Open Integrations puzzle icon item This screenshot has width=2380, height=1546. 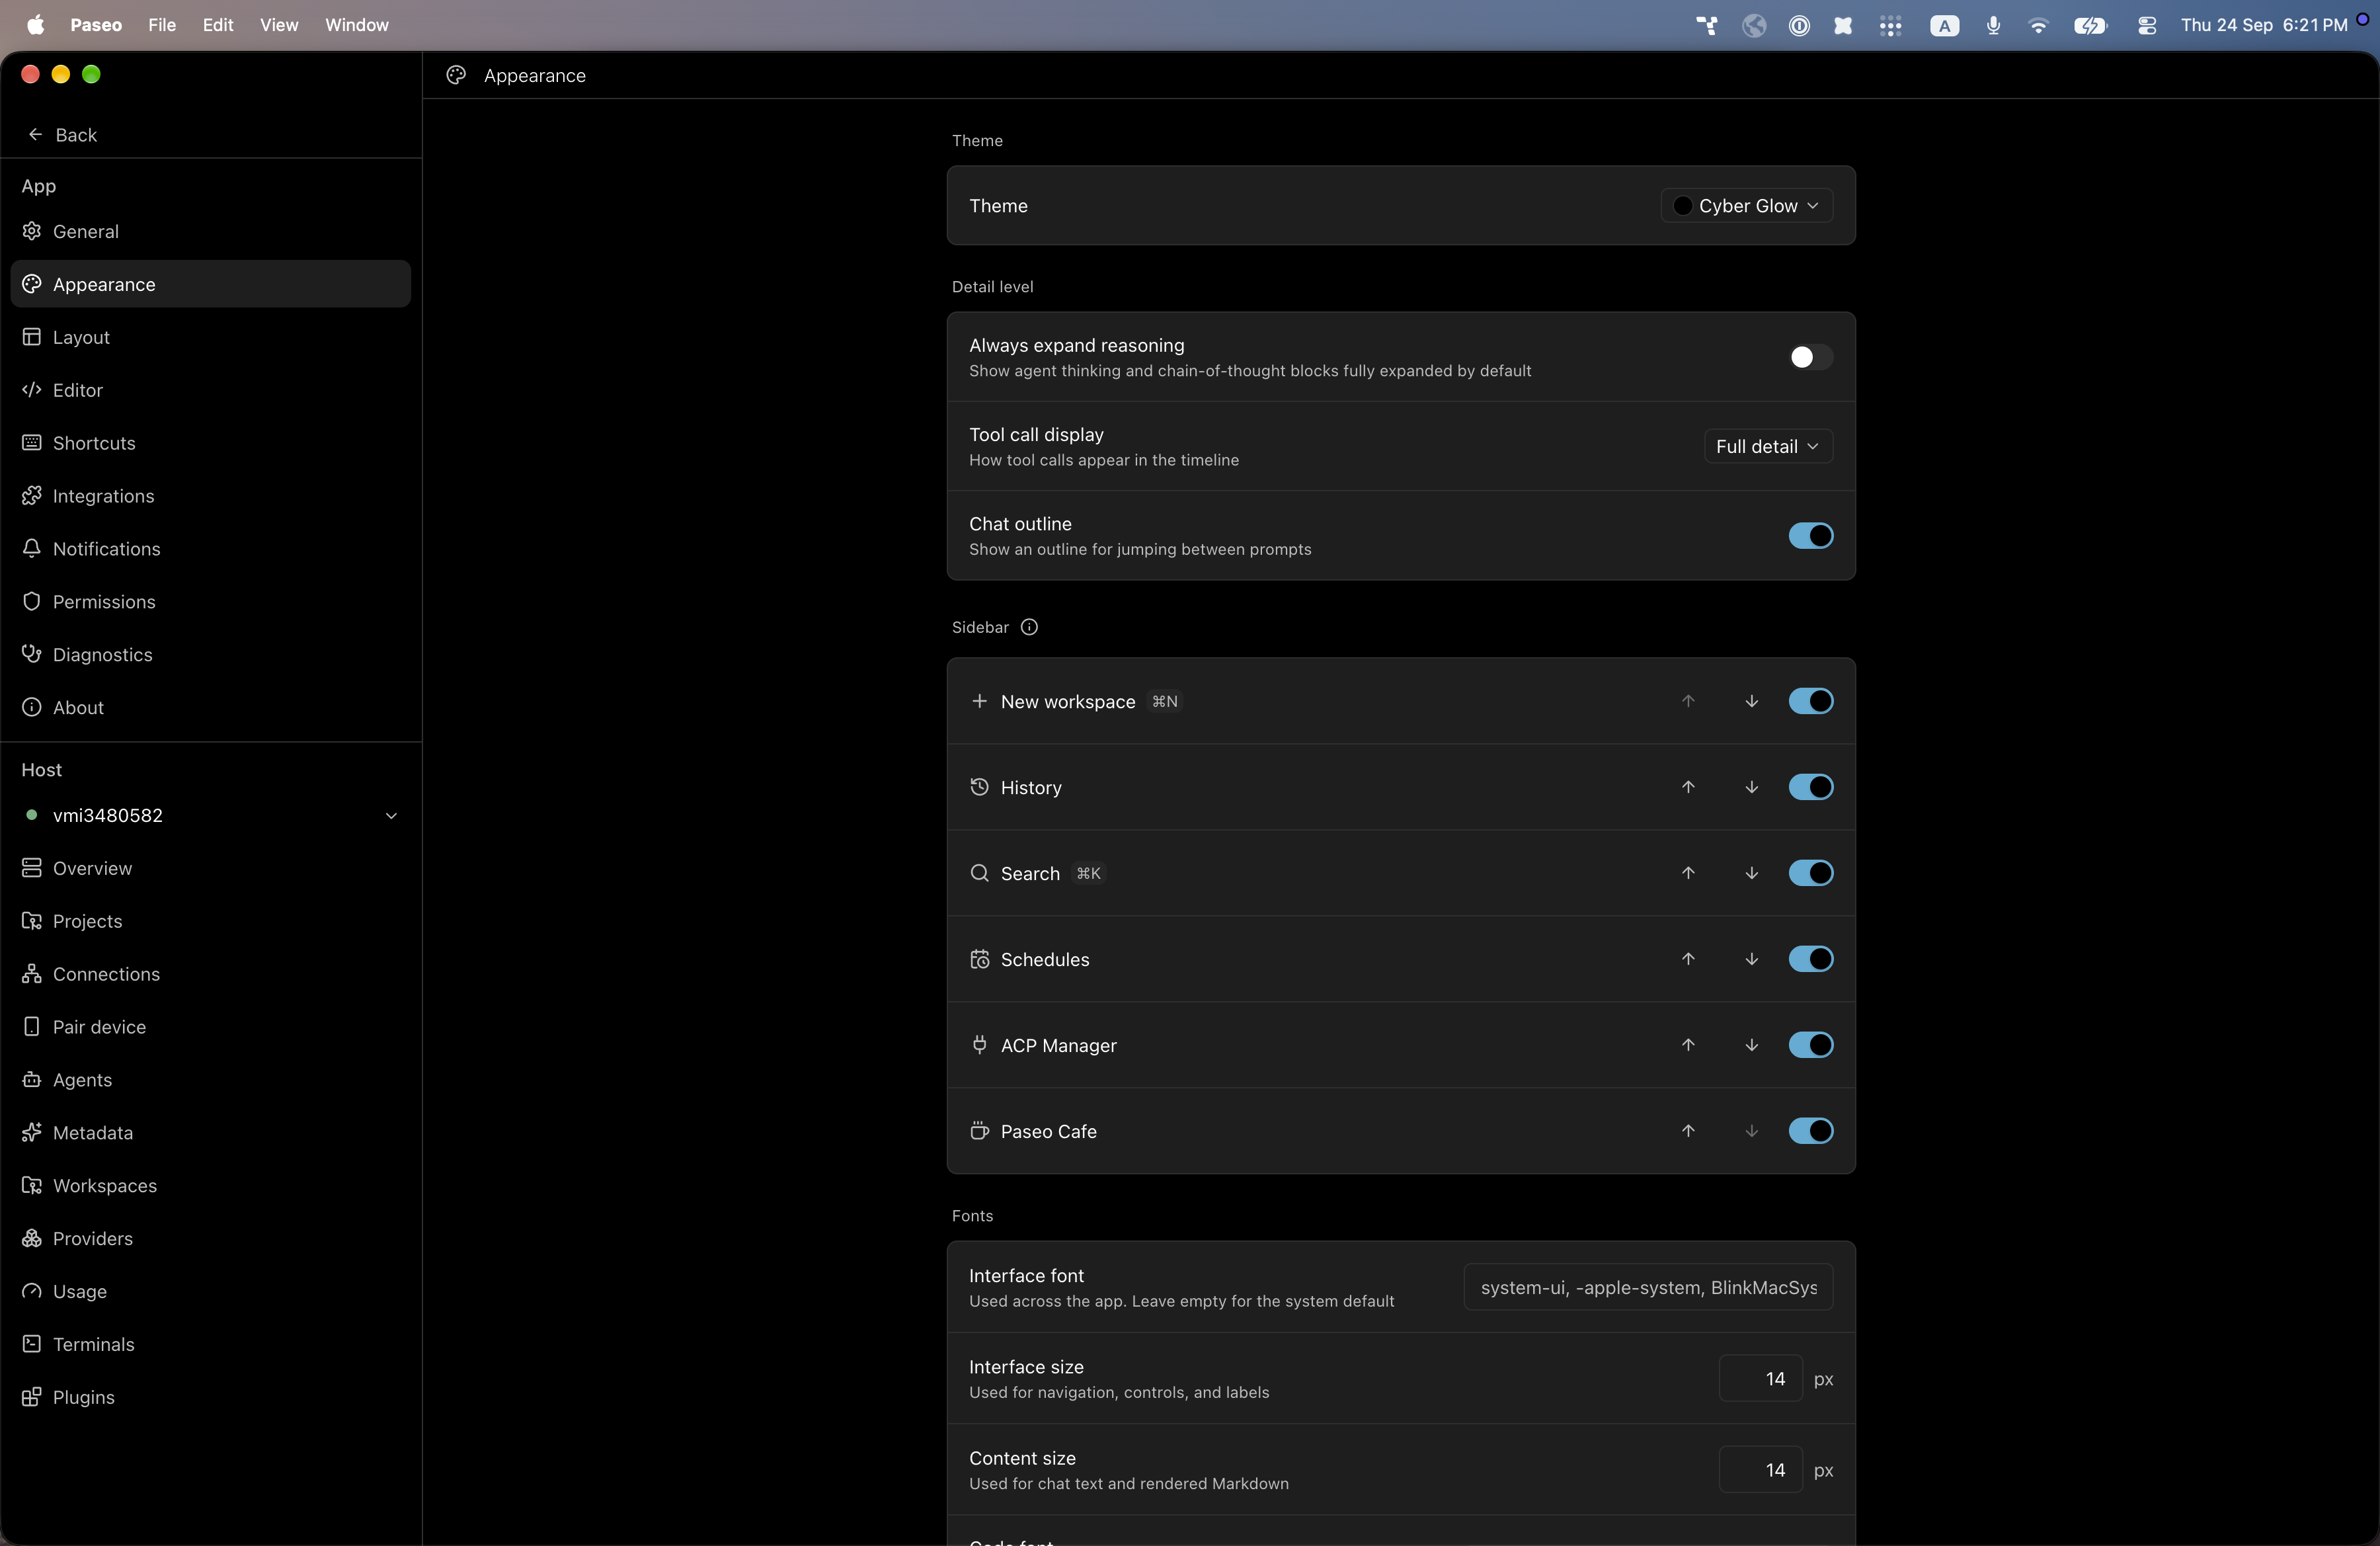pos(32,496)
